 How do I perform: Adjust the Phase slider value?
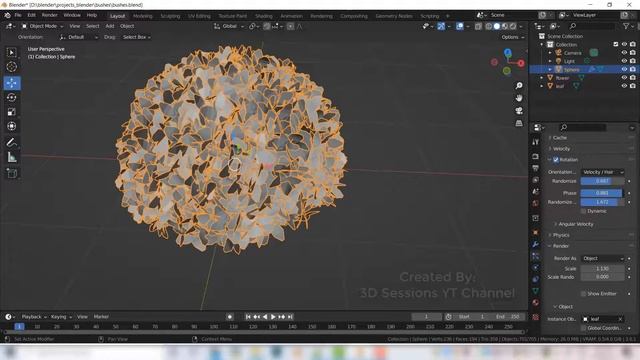click(x=602, y=193)
